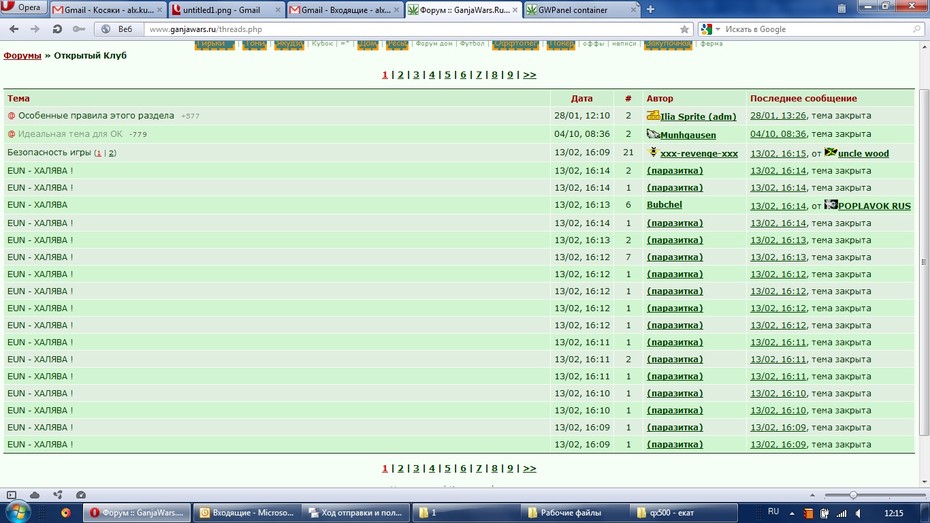Open the network signal tray icon
The height and width of the screenshot is (523, 930).
pos(842,514)
